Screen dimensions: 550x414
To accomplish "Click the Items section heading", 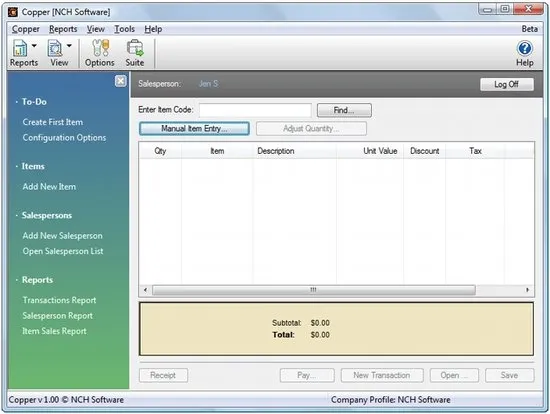I will coord(33,166).
